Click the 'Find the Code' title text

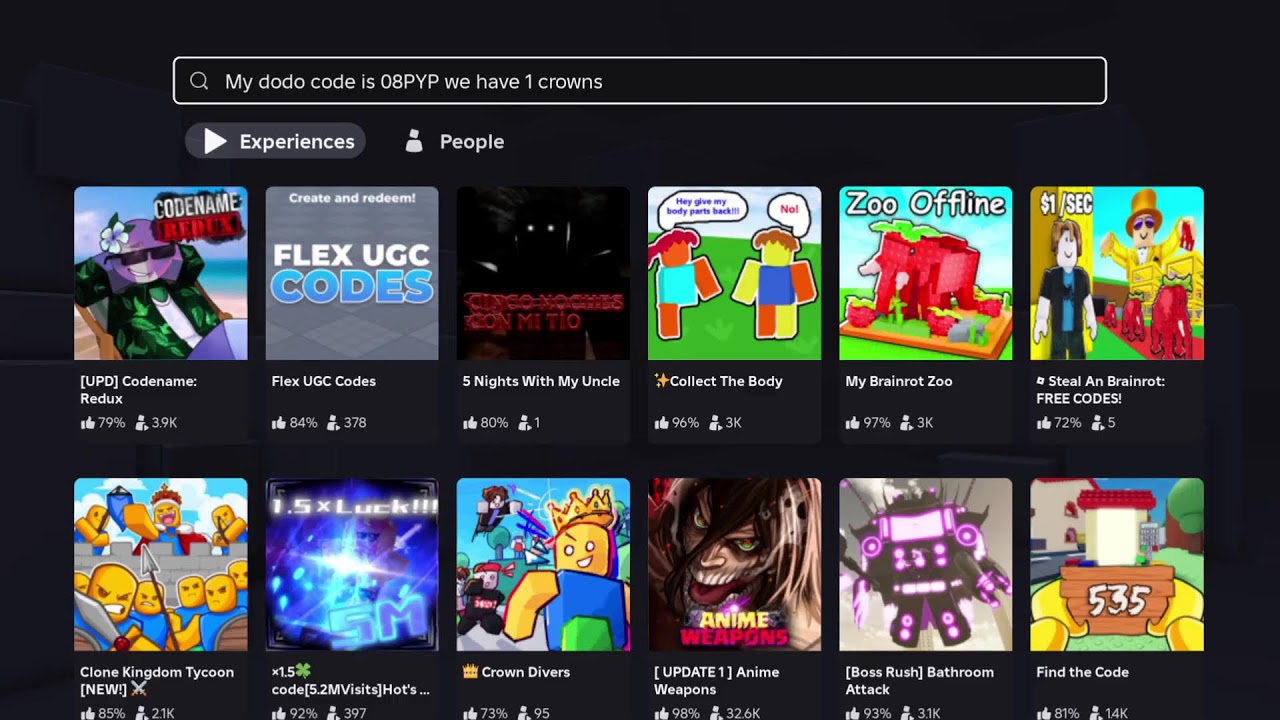coord(1082,672)
